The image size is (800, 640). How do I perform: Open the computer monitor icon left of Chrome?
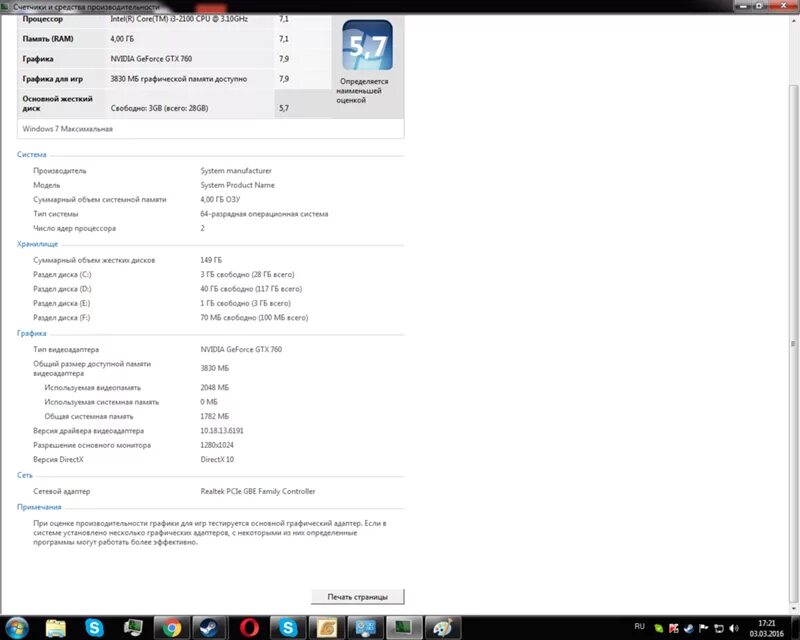click(x=133, y=628)
